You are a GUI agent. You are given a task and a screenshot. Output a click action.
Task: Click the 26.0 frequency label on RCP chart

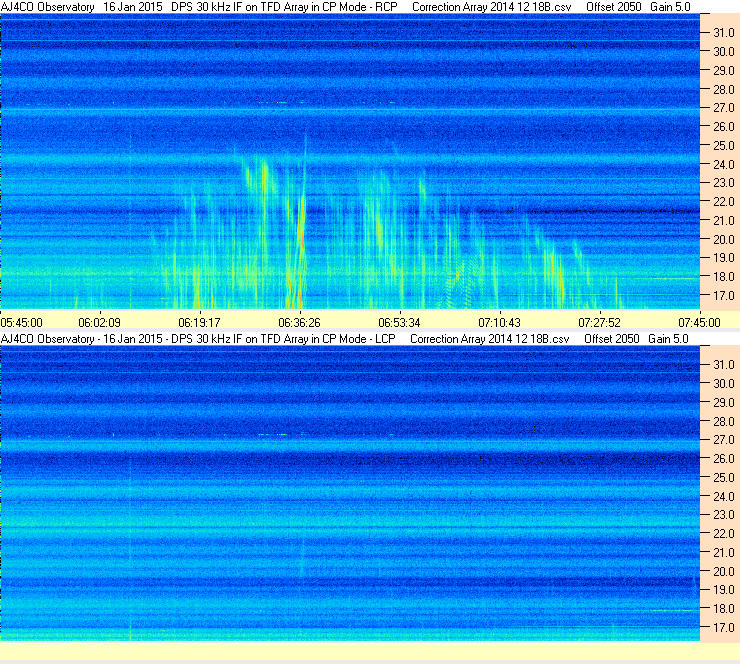pos(724,127)
